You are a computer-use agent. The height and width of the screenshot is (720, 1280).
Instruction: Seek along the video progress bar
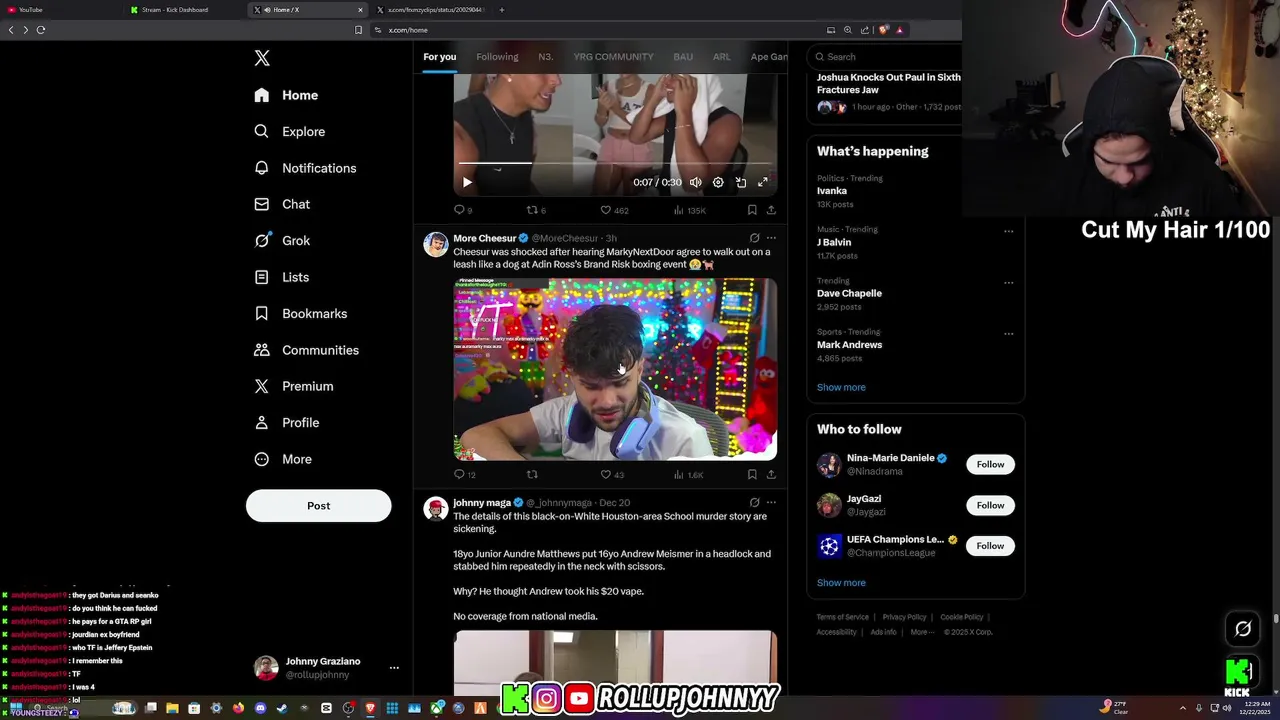click(x=615, y=162)
